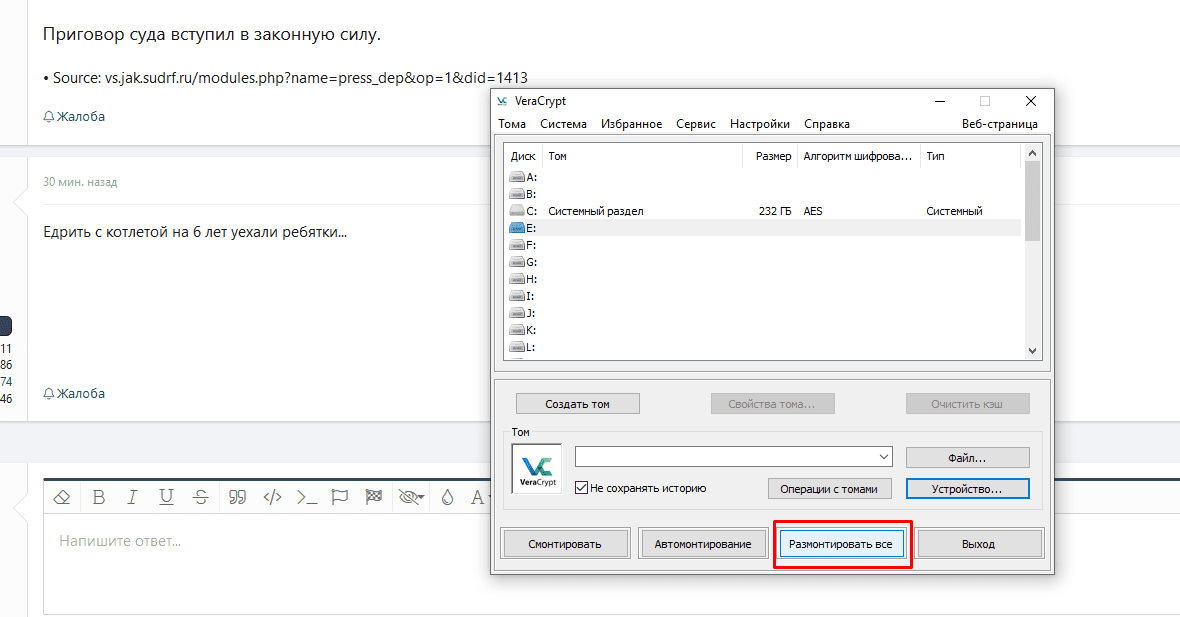
Task: Open the Сервис menu
Action: (695, 124)
